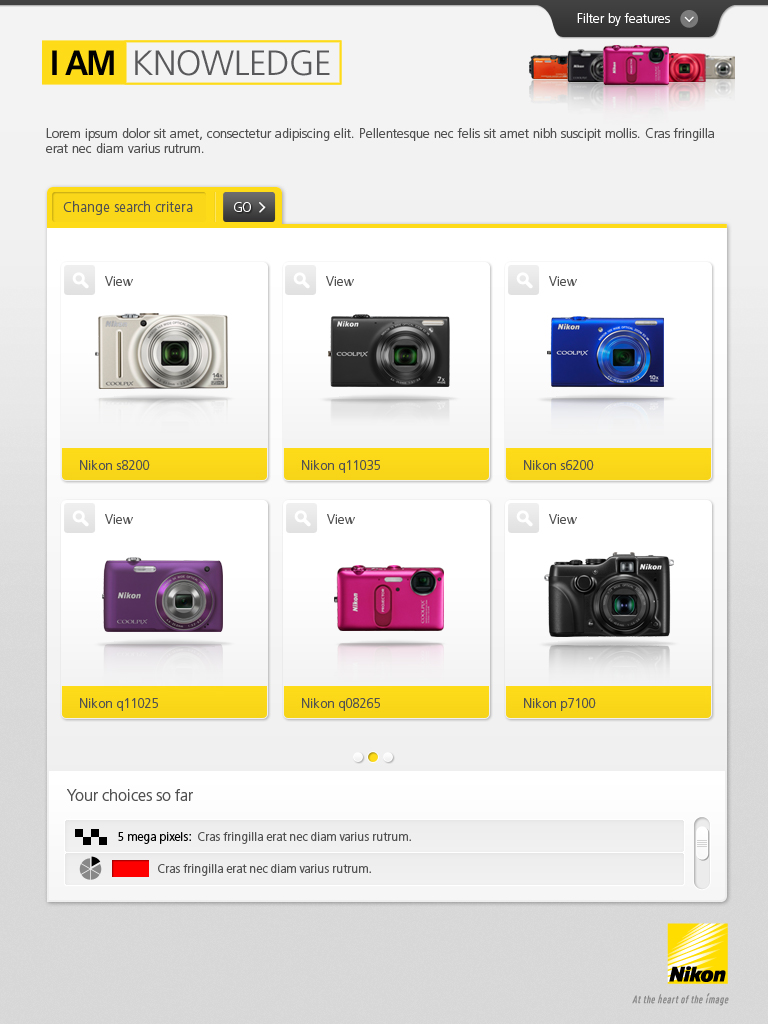Click the red color swatch in choices
The image size is (768, 1024).
[131, 869]
